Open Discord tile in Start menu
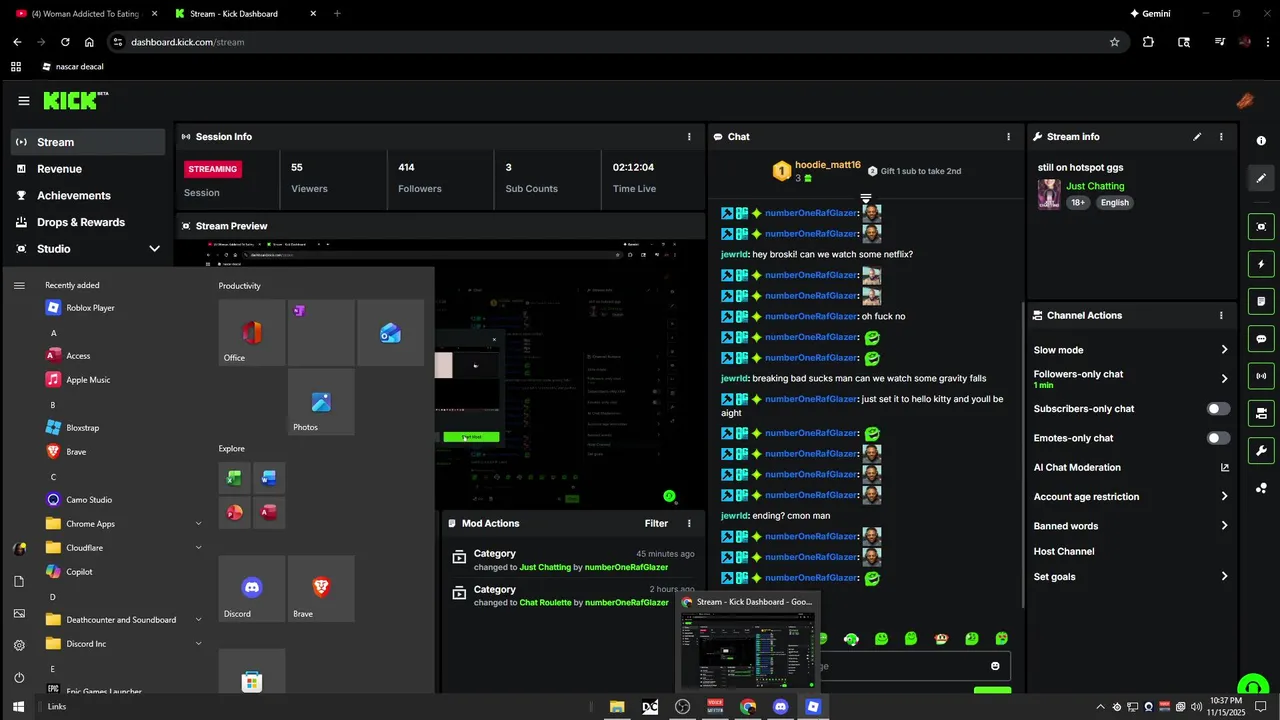 pyautogui.click(x=252, y=589)
